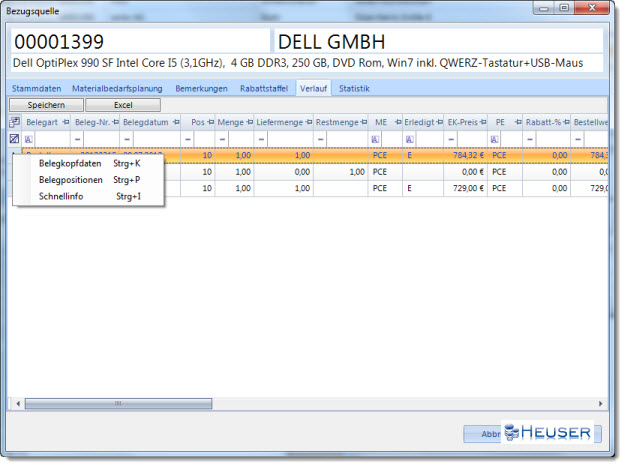The height and width of the screenshot is (467, 625).
Task: Open filter operator for Beleg-Nr. column
Action: (x=77, y=139)
